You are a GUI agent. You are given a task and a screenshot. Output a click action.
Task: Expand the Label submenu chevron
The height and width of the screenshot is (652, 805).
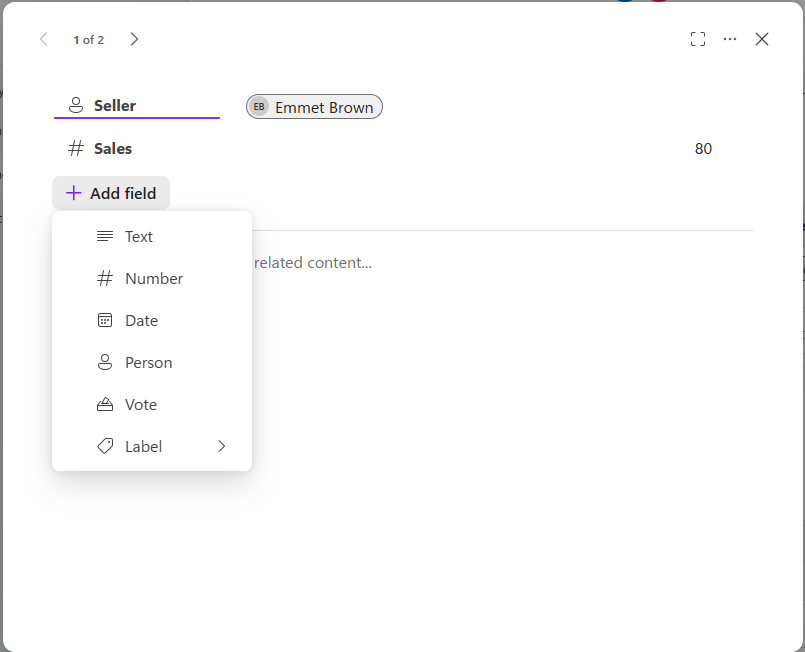pos(222,447)
